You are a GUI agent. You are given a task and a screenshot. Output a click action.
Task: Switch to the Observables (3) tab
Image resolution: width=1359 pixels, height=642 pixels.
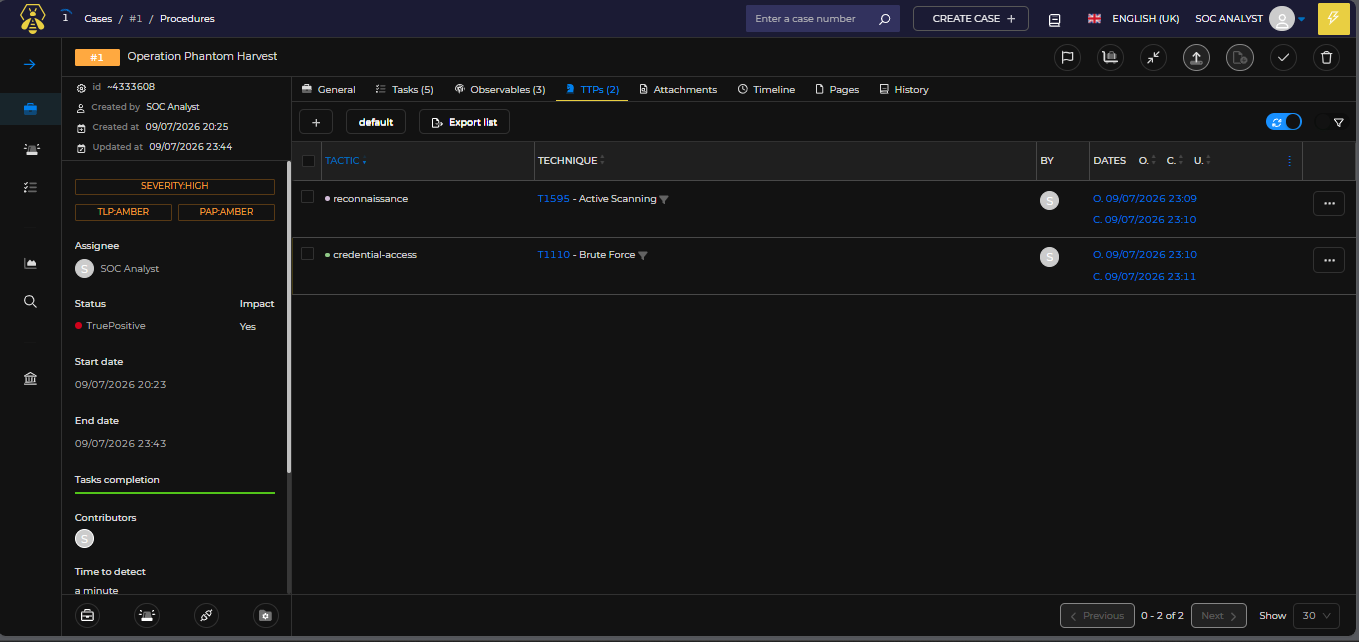coord(500,90)
